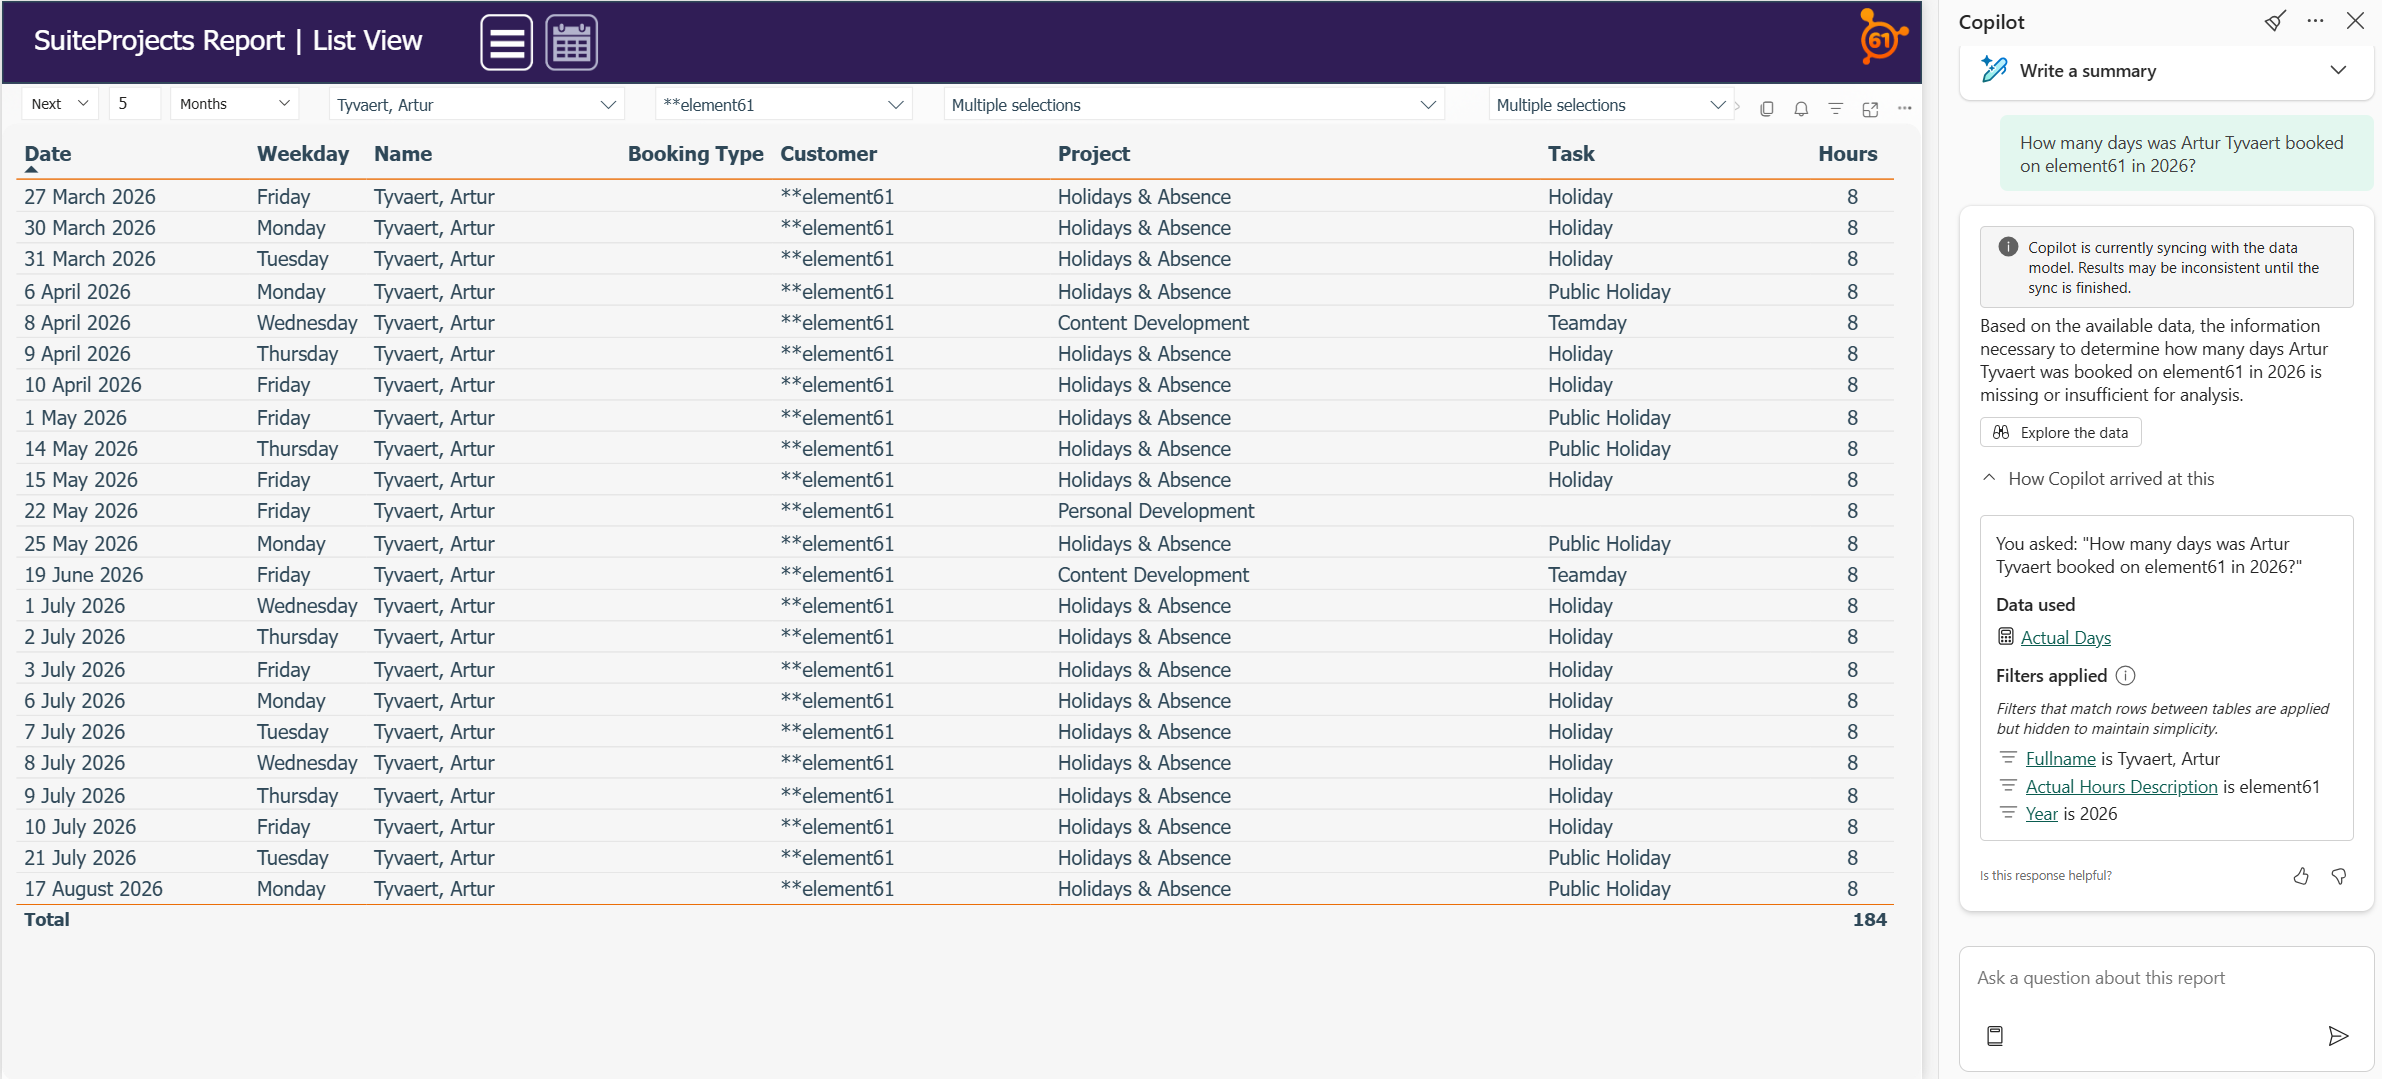This screenshot has height=1079, width=2382.
Task: Set an alert with bell icon
Action: coord(1800,108)
